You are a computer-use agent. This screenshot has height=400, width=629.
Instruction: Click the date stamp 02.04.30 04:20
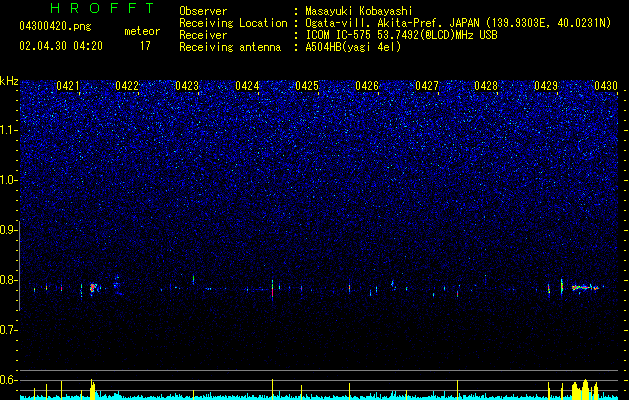[x=61, y=46]
